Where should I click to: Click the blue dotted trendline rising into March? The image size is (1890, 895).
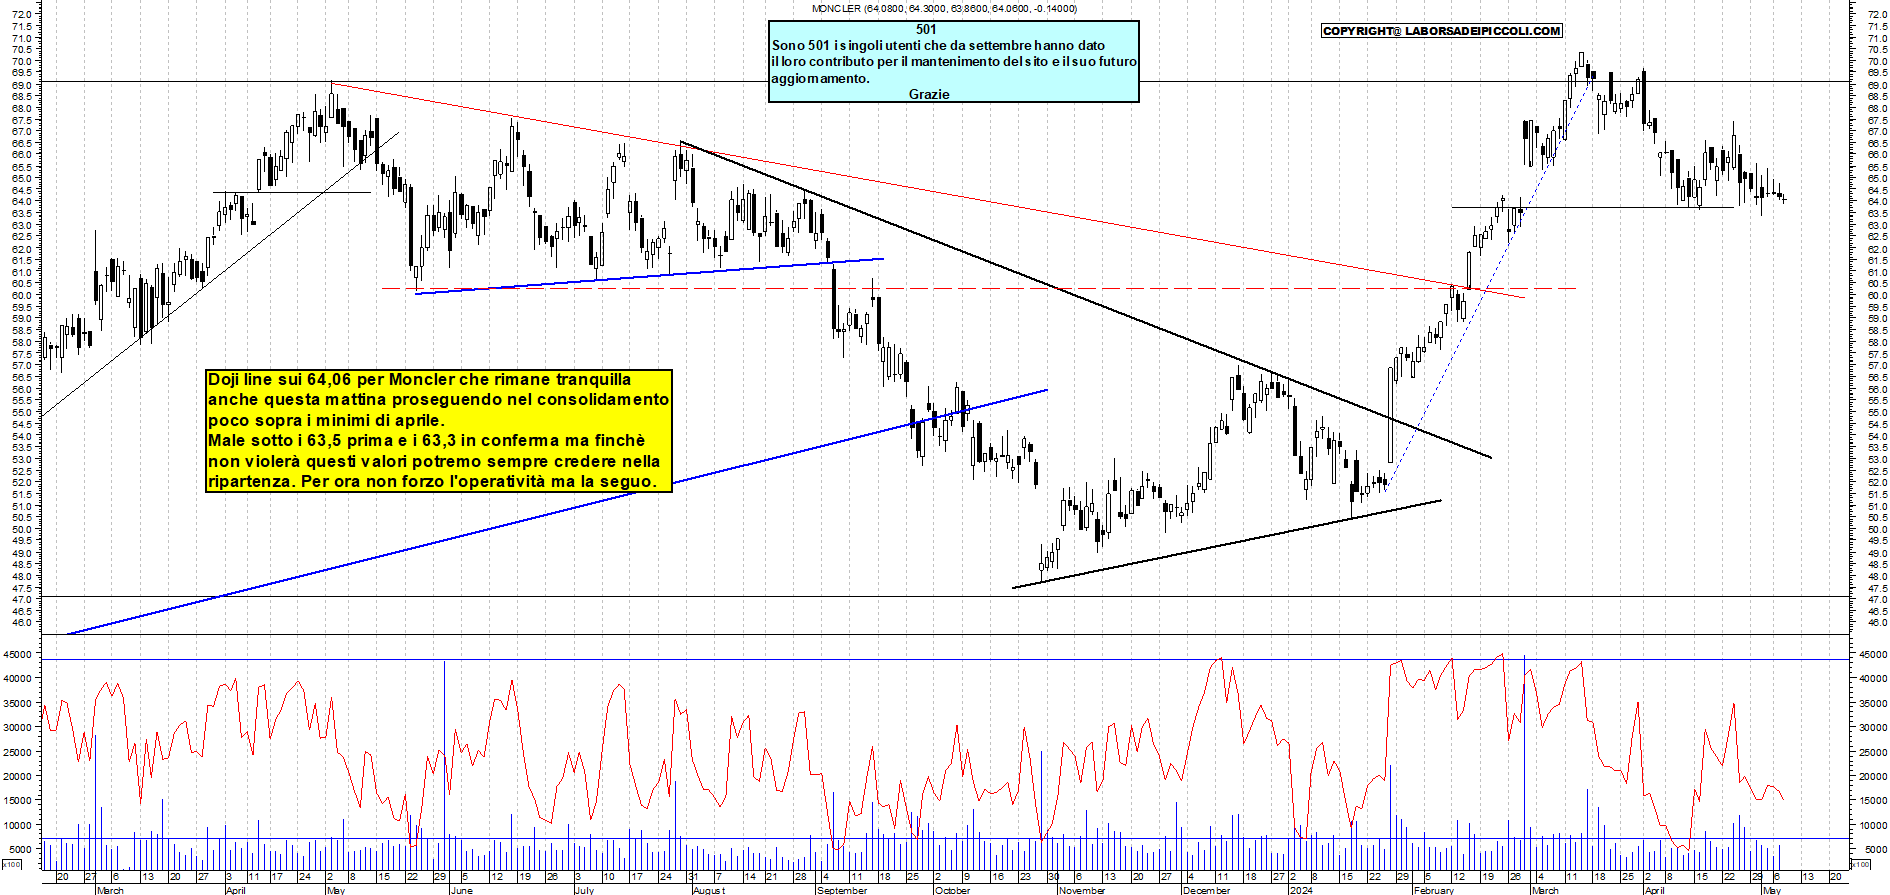(1487, 283)
